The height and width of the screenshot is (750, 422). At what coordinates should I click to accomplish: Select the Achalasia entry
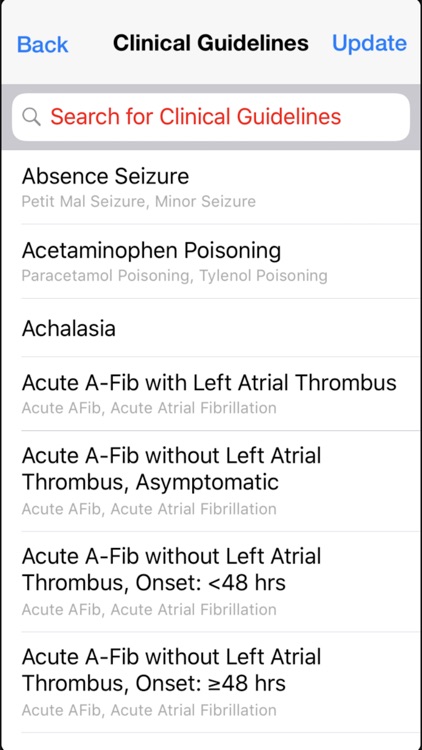pos(211,328)
